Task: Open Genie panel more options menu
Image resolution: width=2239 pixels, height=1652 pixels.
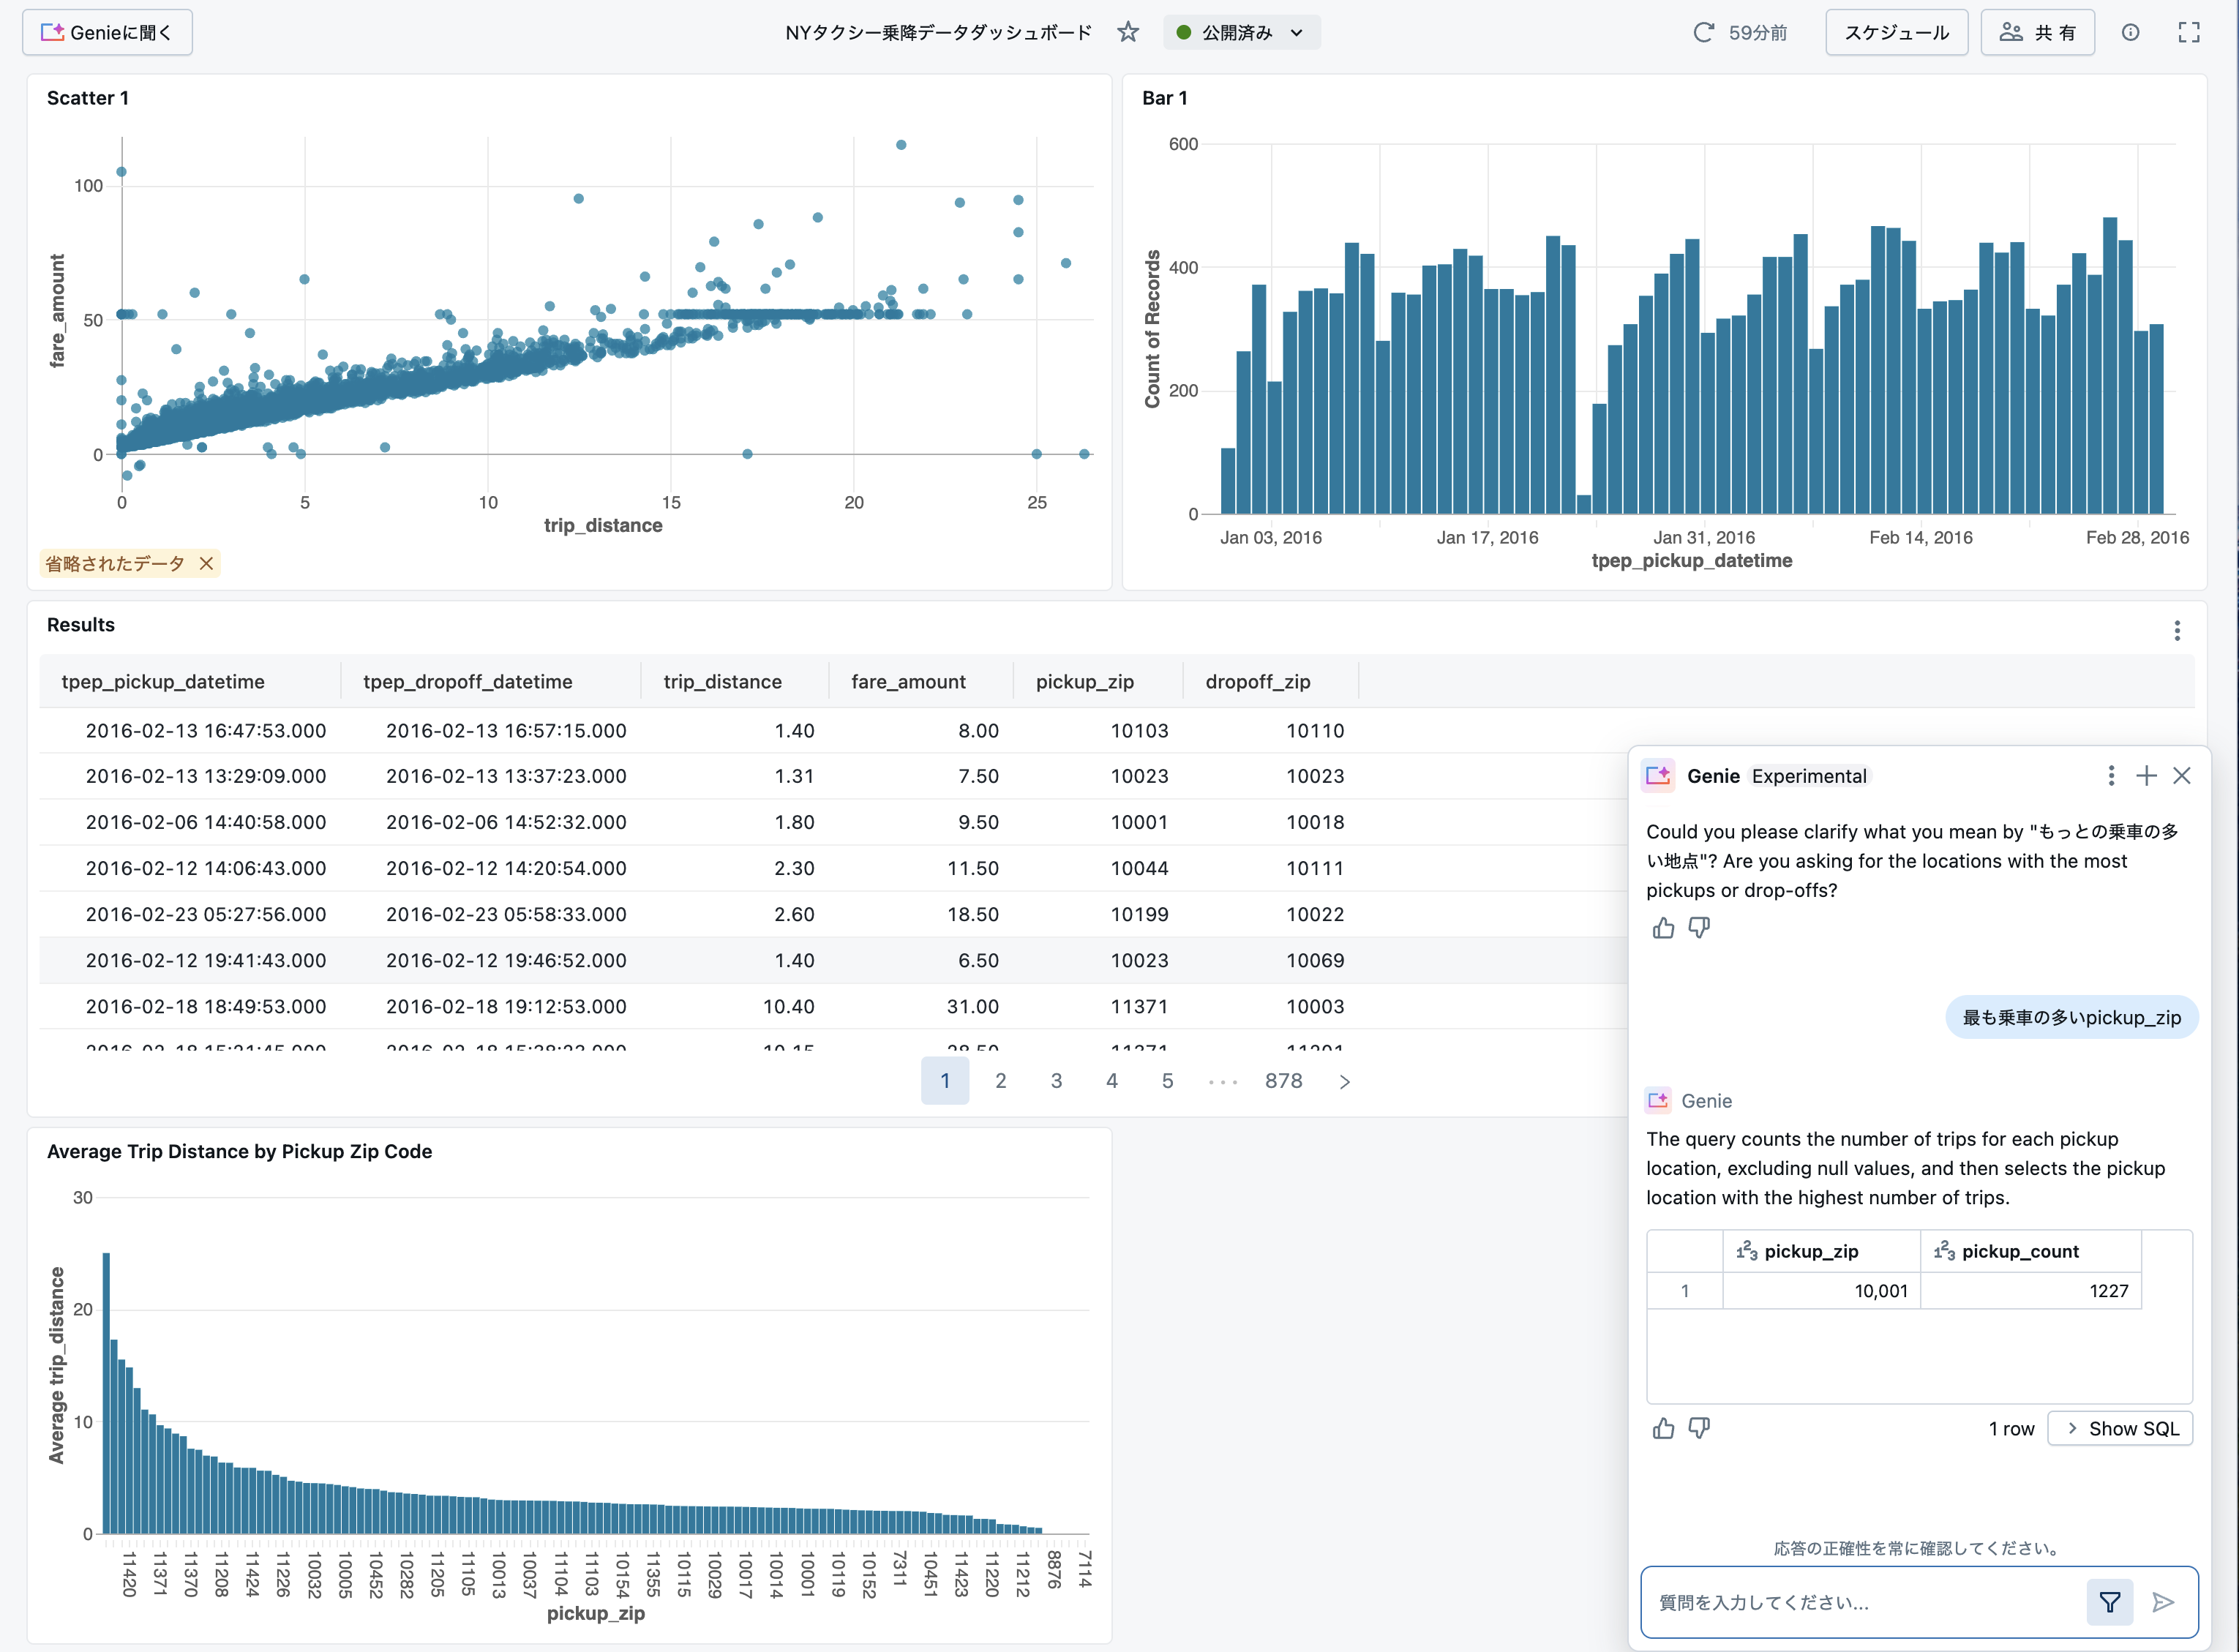Action: click(2110, 776)
